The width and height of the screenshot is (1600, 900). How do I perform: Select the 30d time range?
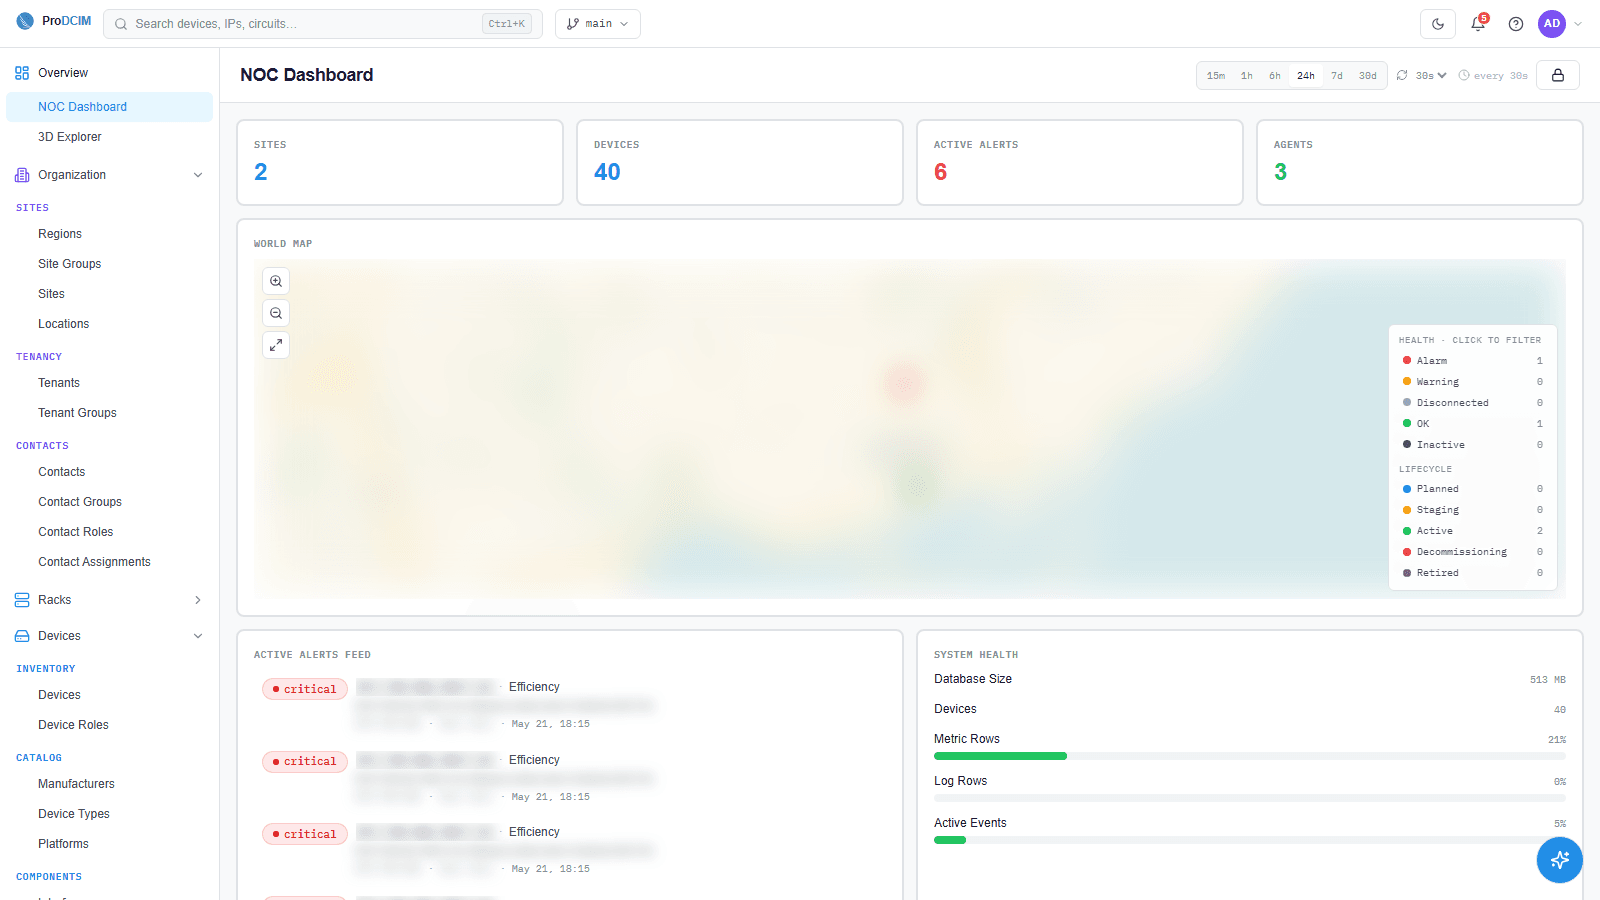tap(1368, 76)
